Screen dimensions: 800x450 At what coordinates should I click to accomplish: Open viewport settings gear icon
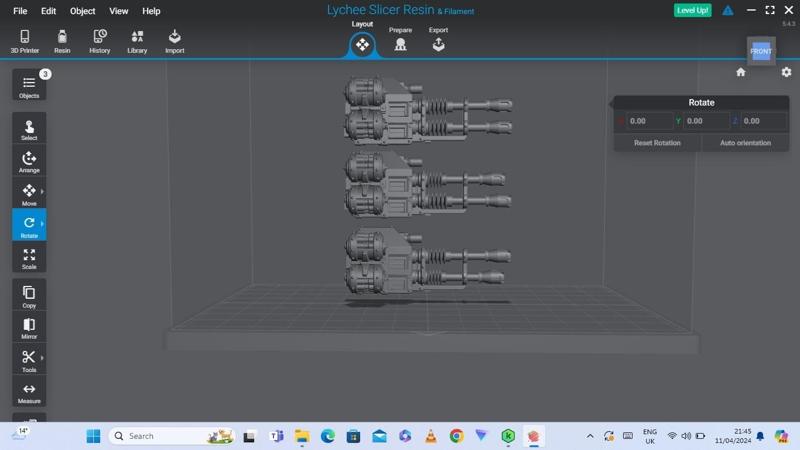pyautogui.click(x=786, y=72)
